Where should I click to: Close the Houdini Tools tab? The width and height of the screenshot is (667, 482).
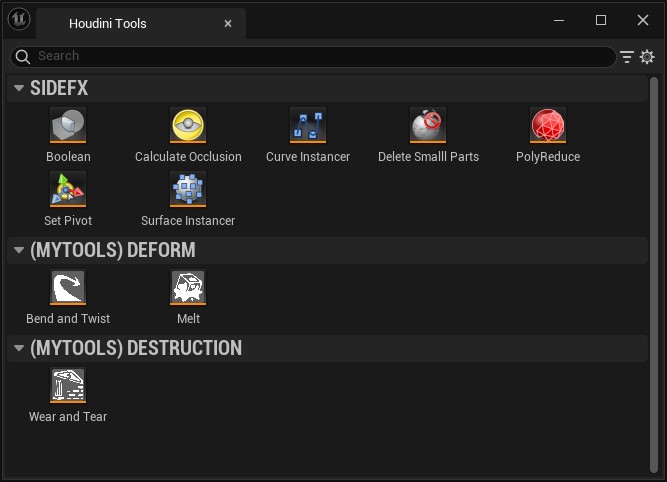[x=228, y=23]
